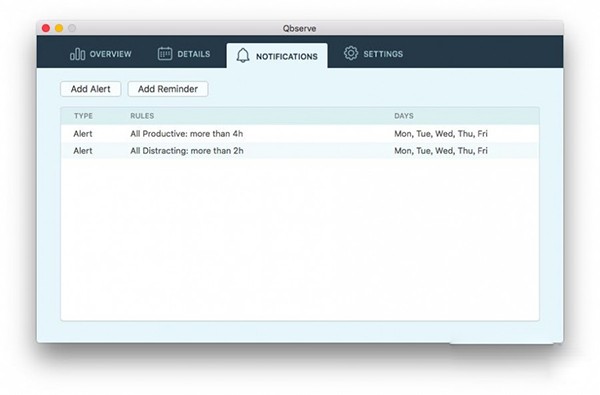Click the days cell of the Distracting alert

point(441,151)
